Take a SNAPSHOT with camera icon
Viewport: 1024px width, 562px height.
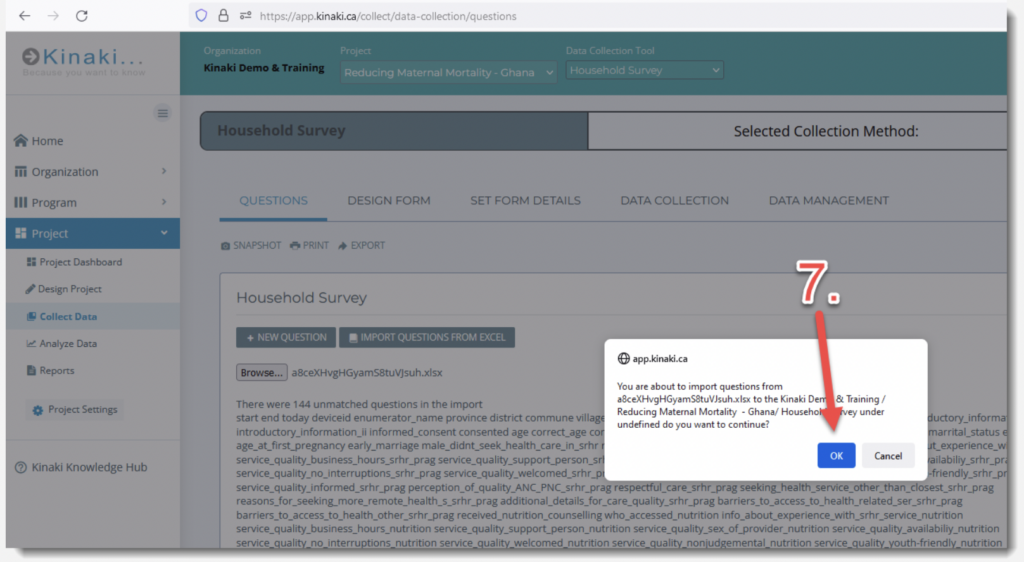click(251, 245)
